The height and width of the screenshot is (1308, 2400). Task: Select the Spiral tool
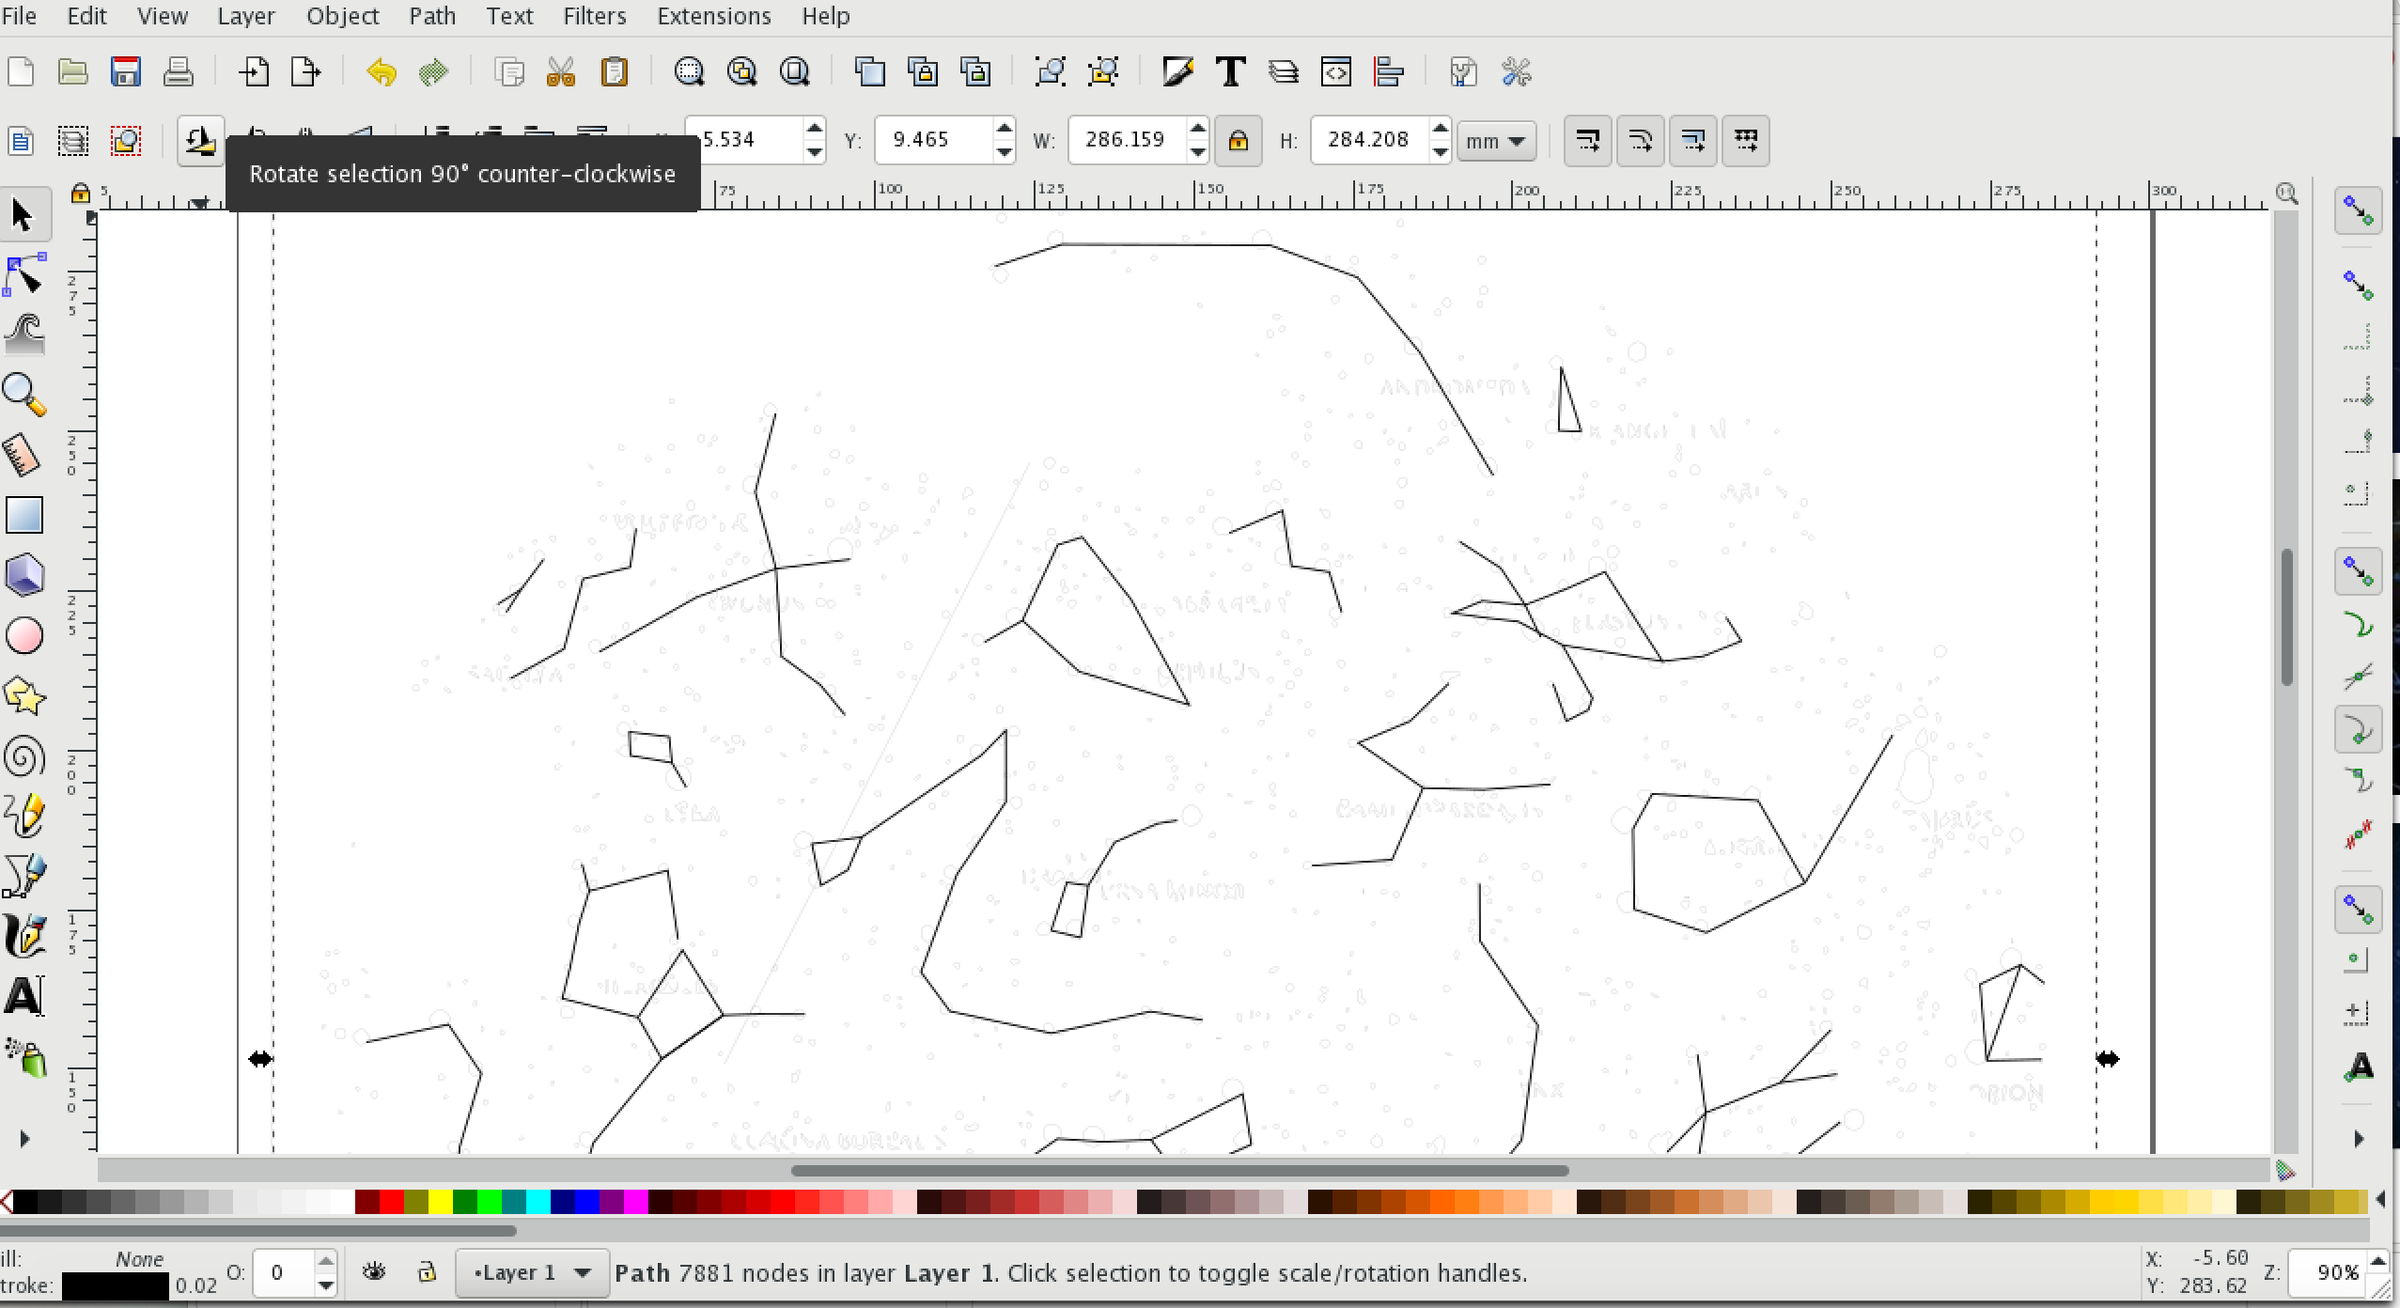coord(24,756)
